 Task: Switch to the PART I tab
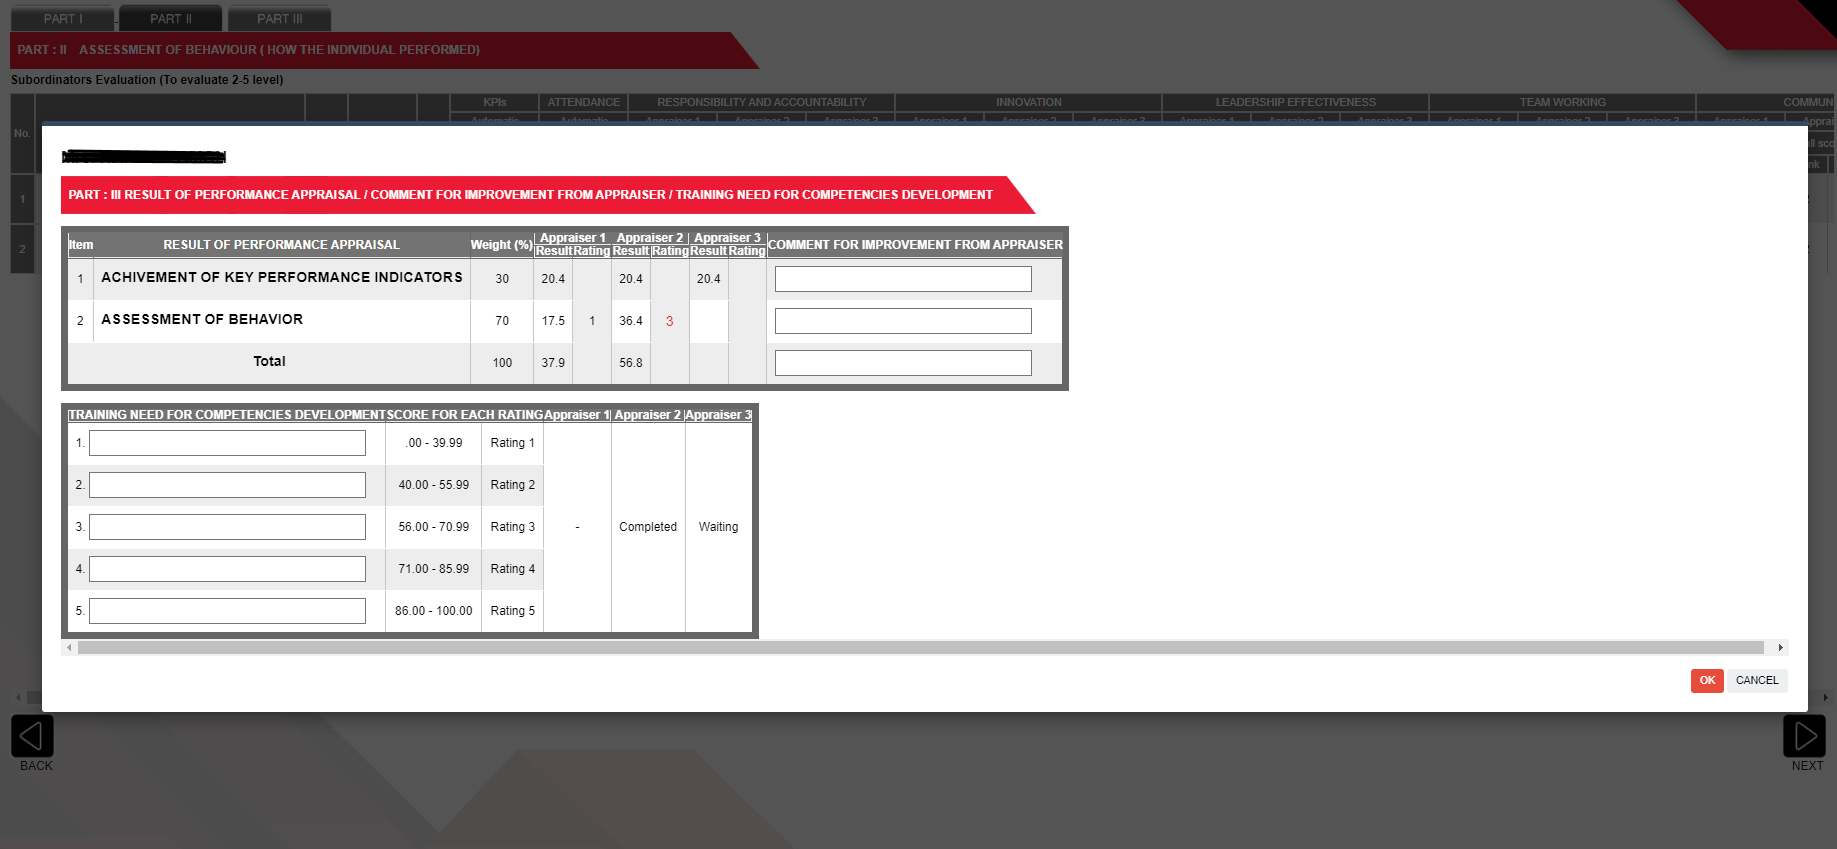pos(63,19)
